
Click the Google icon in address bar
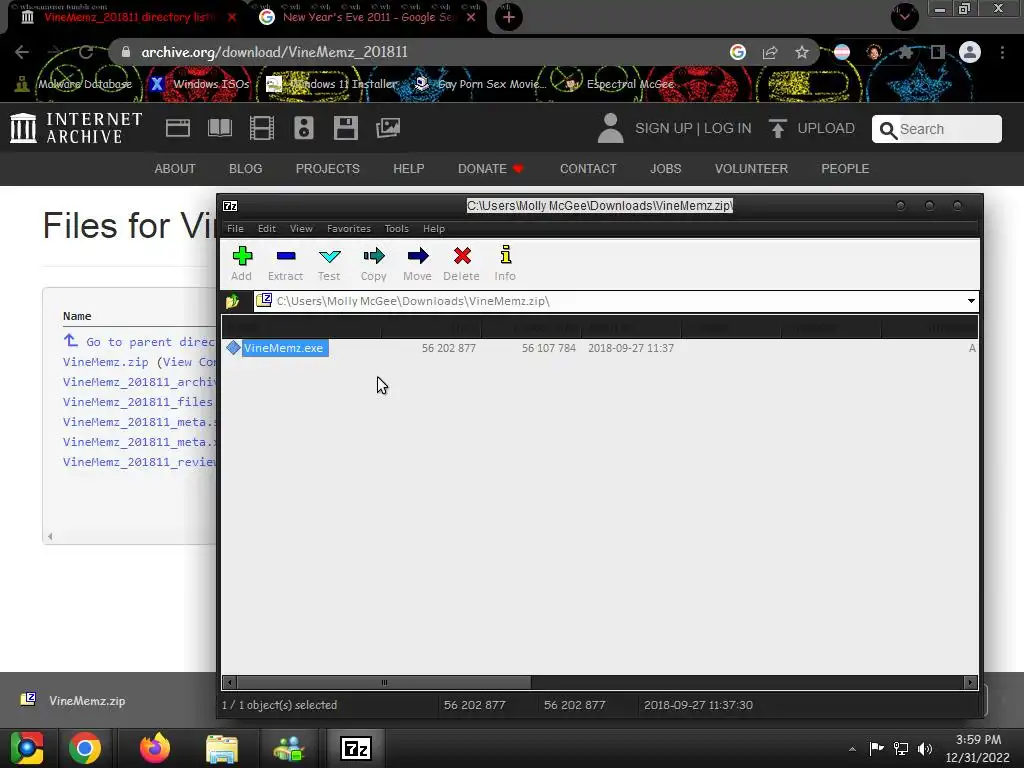[x=738, y=52]
